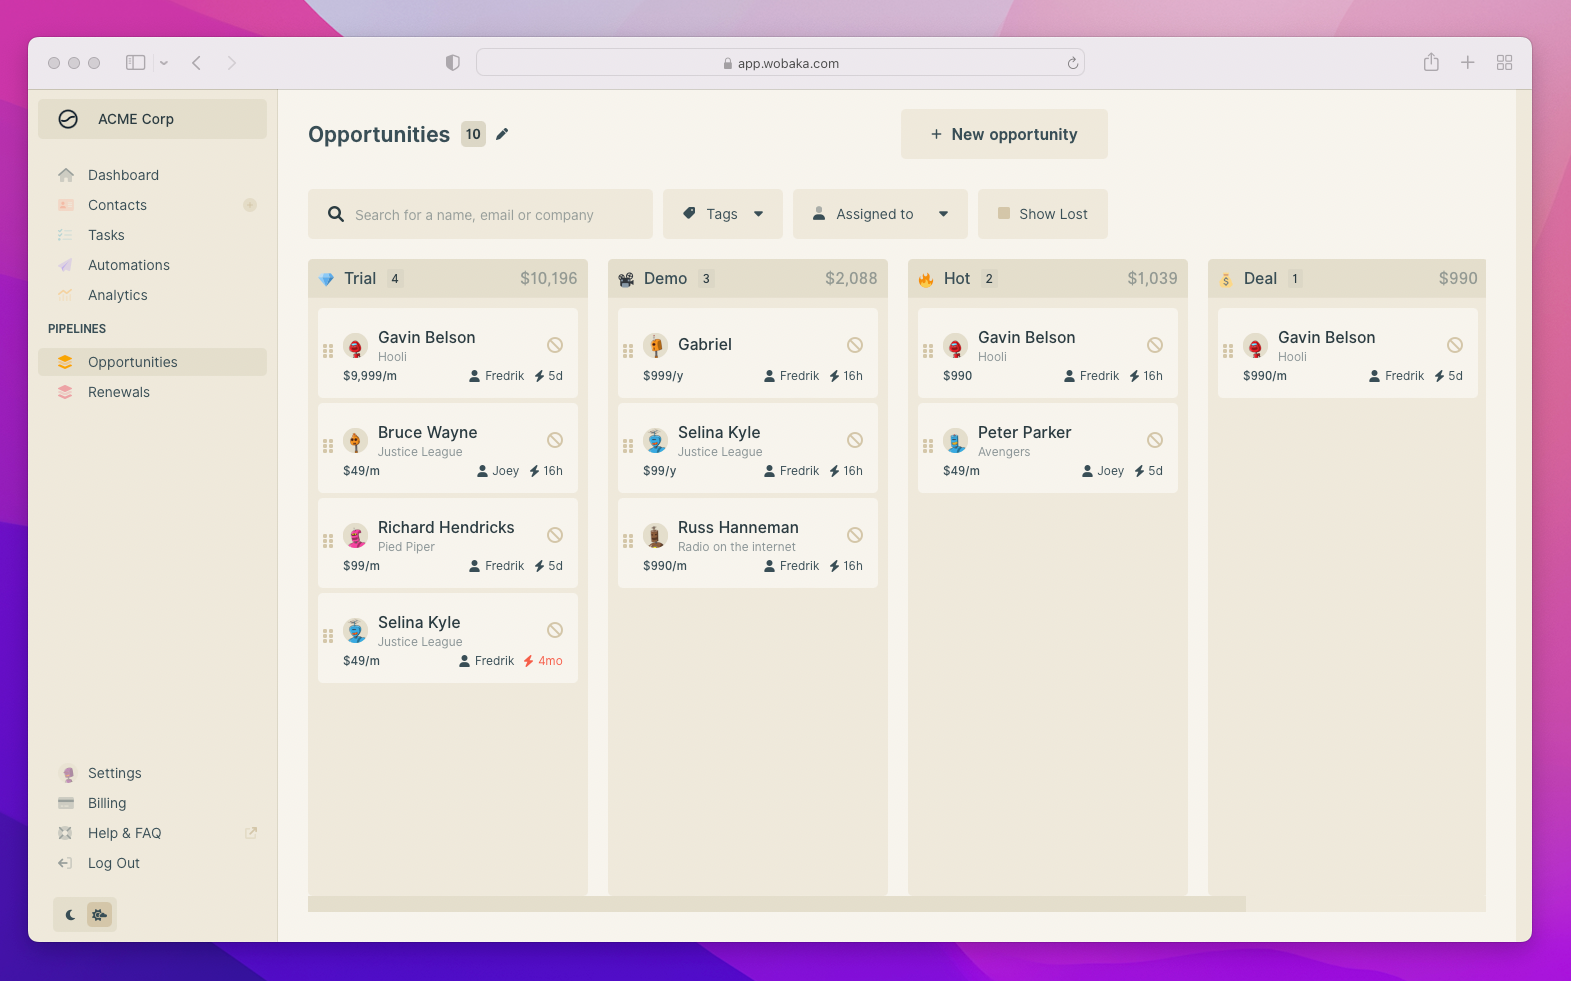Screen dimensions: 1571x981
Task: Click the 4mo overdue indicator
Action: point(543,661)
